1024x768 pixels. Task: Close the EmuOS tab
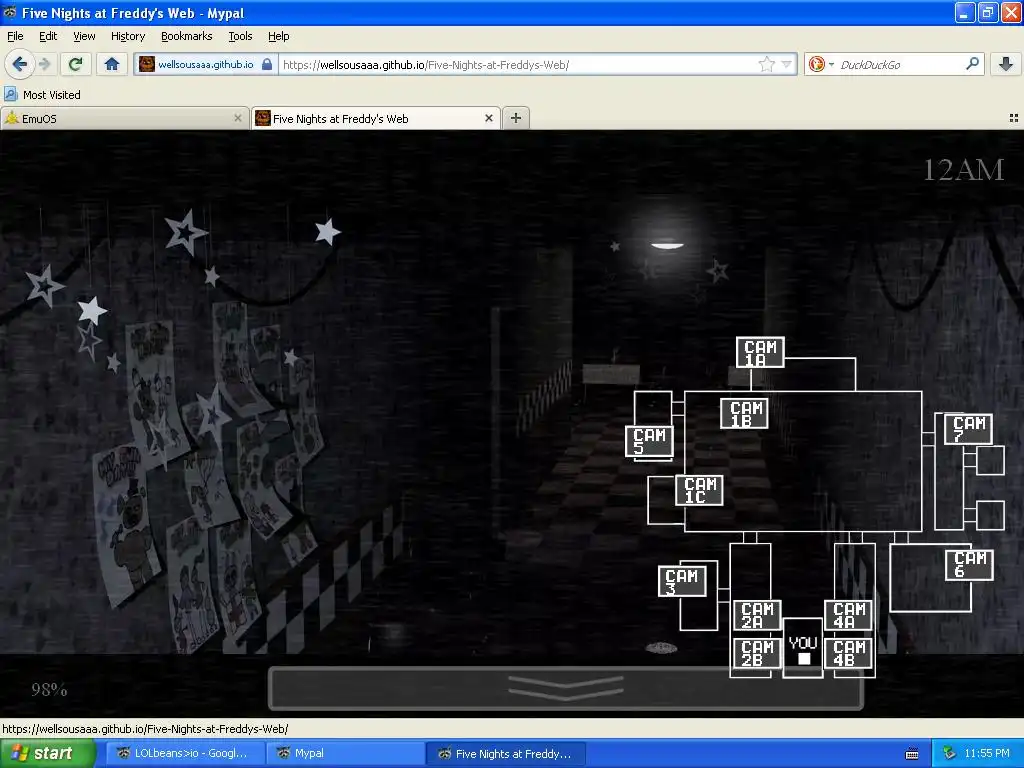pyautogui.click(x=238, y=118)
